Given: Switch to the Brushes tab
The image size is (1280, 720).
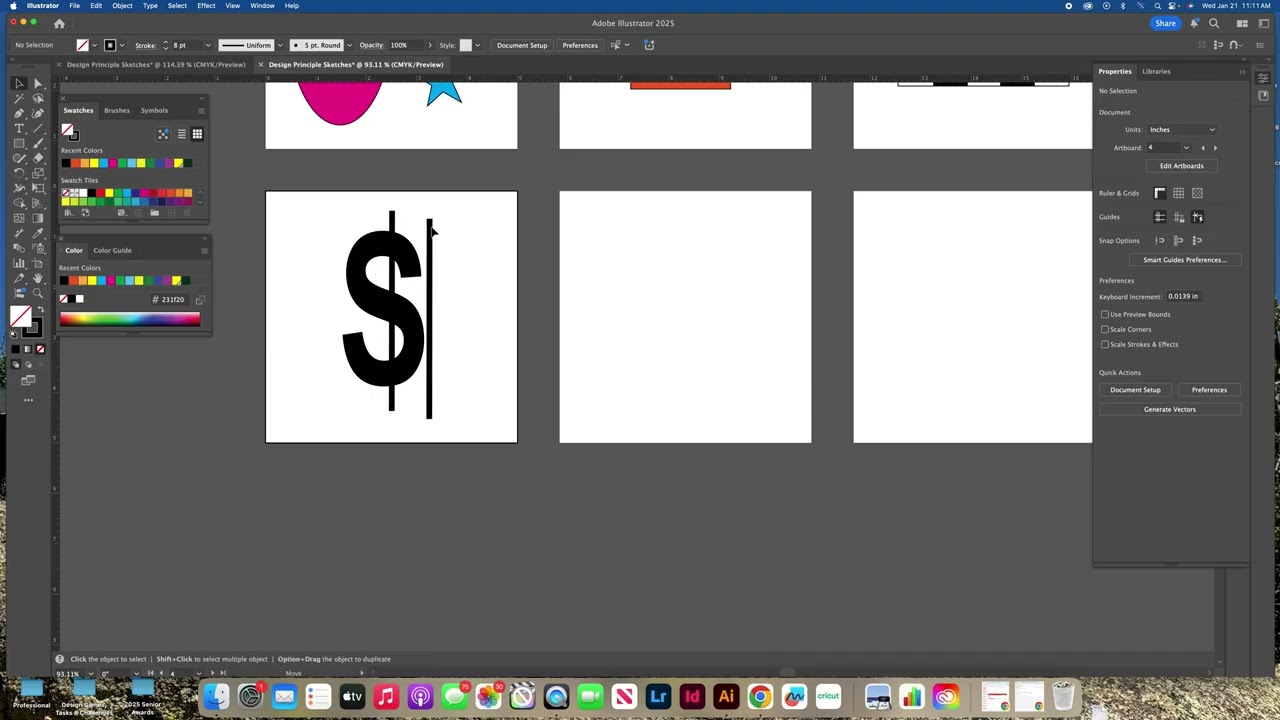Looking at the screenshot, I should pos(117,110).
